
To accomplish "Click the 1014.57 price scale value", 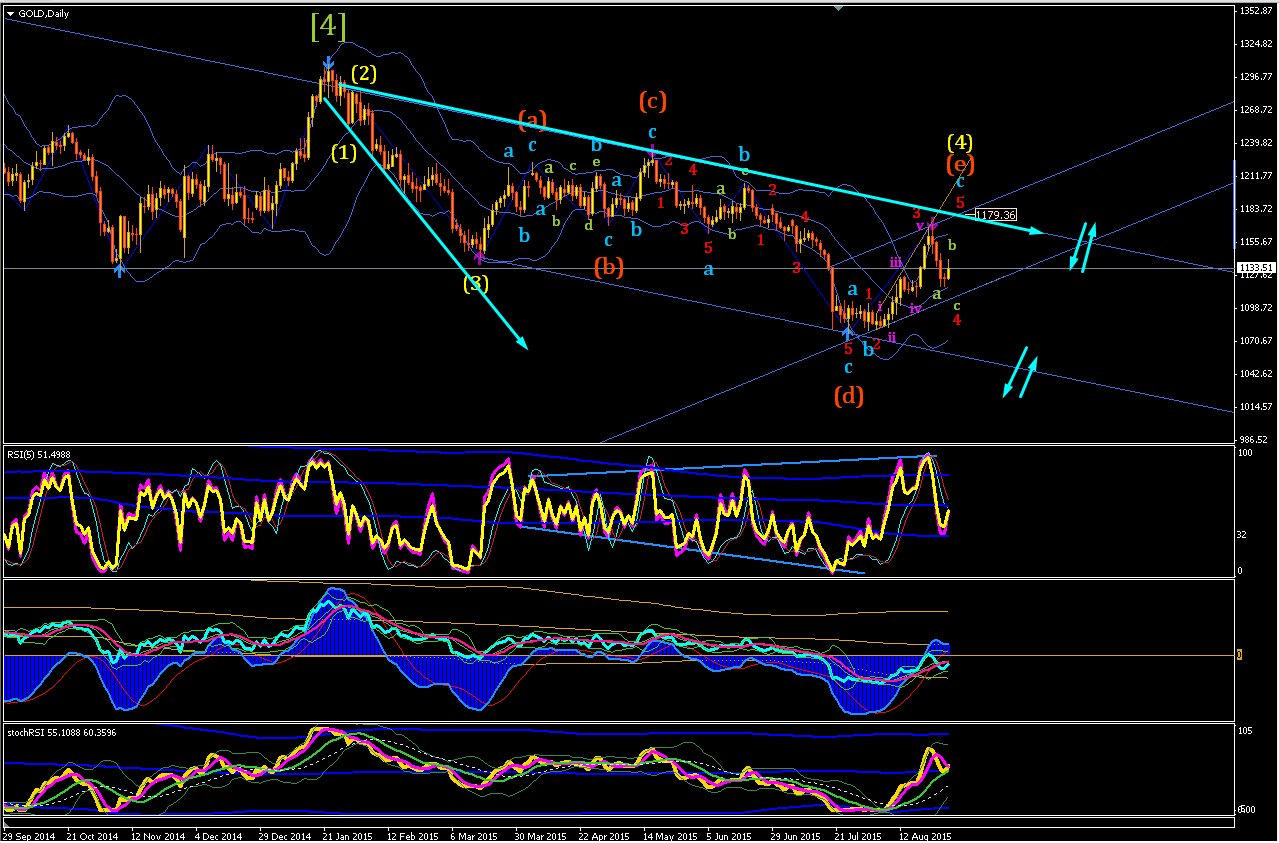I will pyautogui.click(x=1254, y=407).
